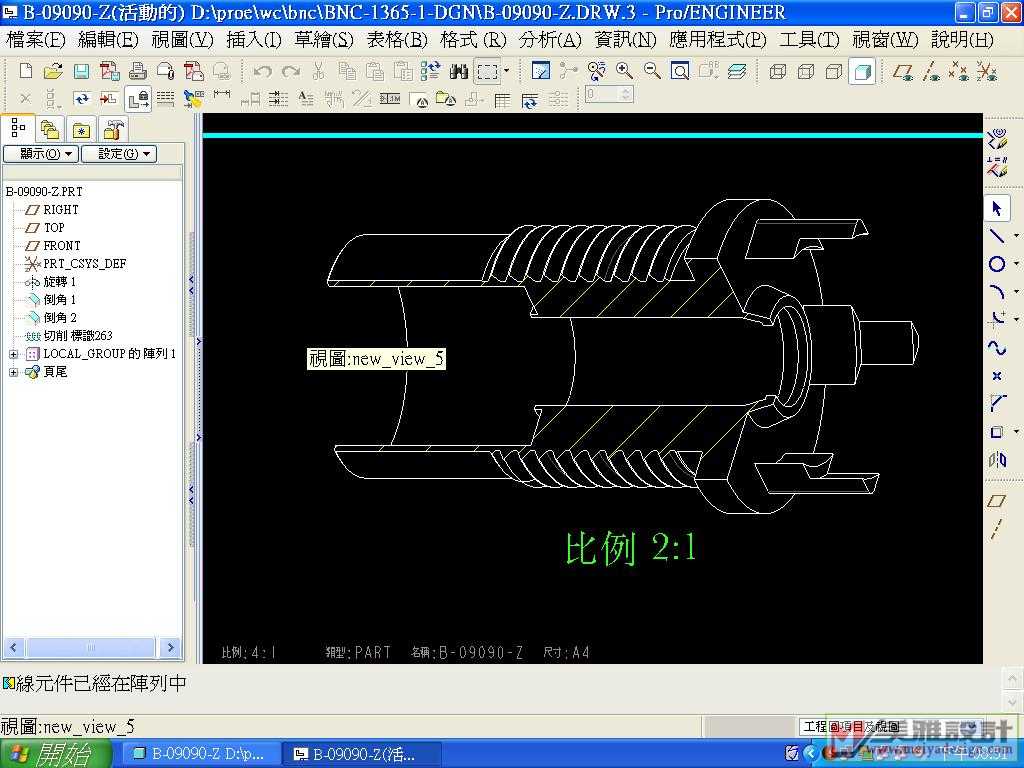Image resolution: width=1024 pixels, height=768 pixels.
Task: Toggle datum planes display
Action: pyautogui.click(x=903, y=71)
